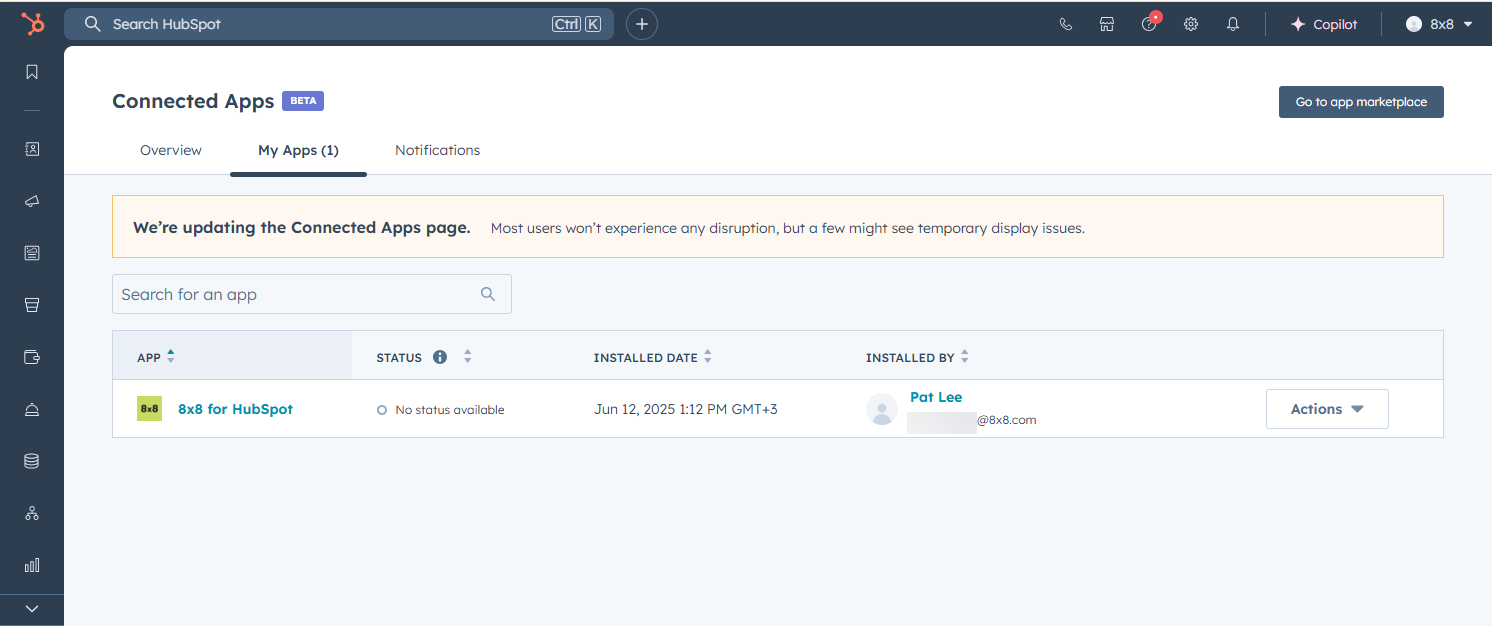Viewport: 1492px width, 626px height.
Task: Click the Connected Apps page heading
Action: pyautogui.click(x=193, y=101)
